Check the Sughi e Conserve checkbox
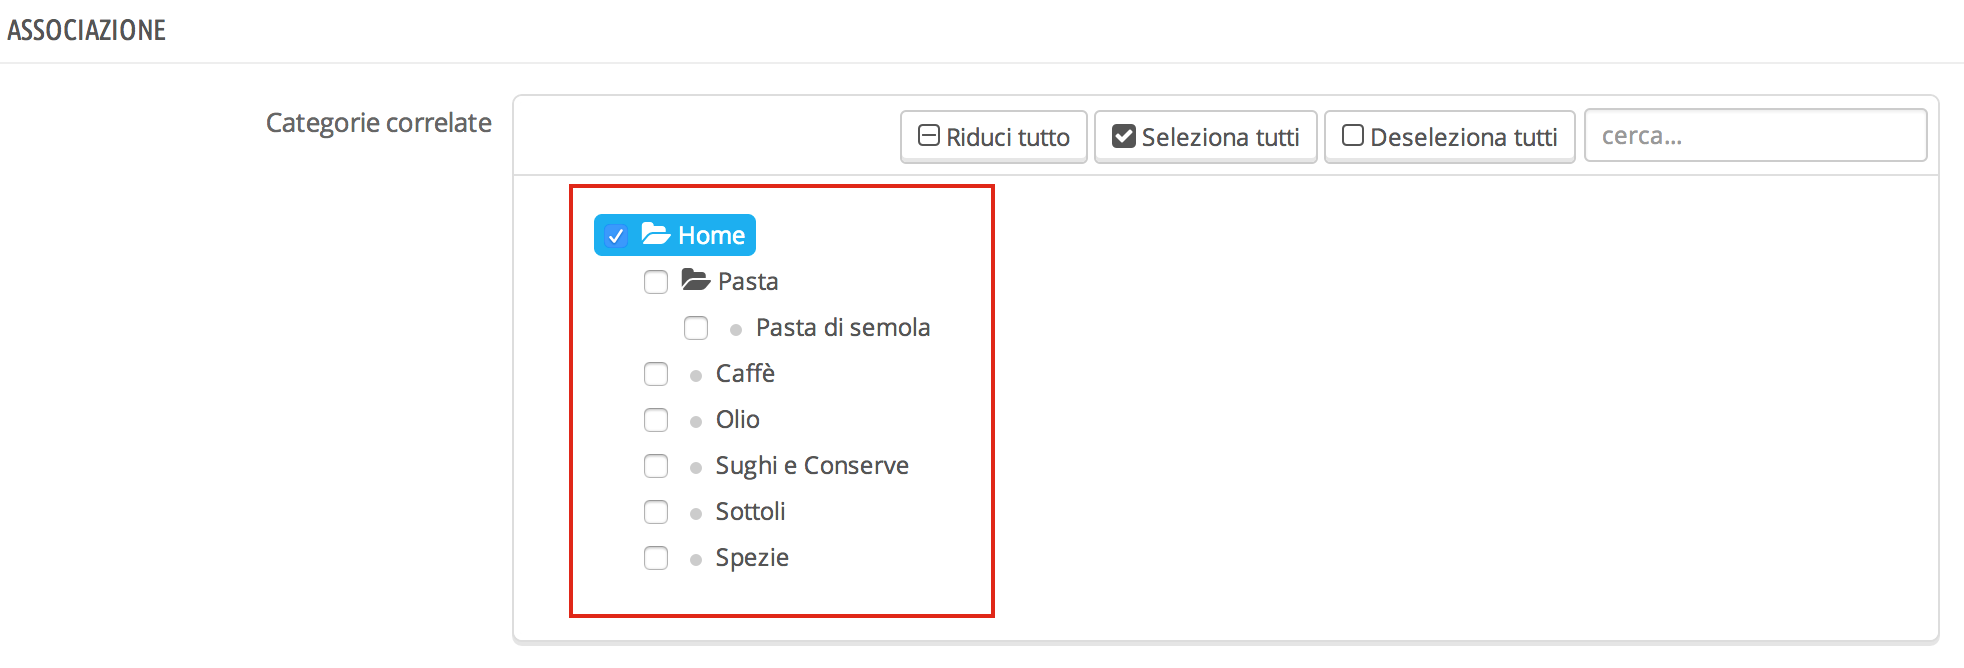This screenshot has height=668, width=1964. [656, 466]
